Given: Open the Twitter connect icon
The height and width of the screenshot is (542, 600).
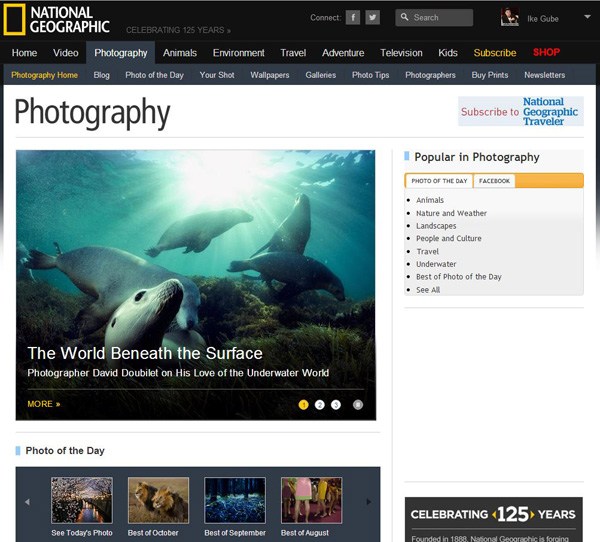Looking at the screenshot, I should tap(372, 17).
